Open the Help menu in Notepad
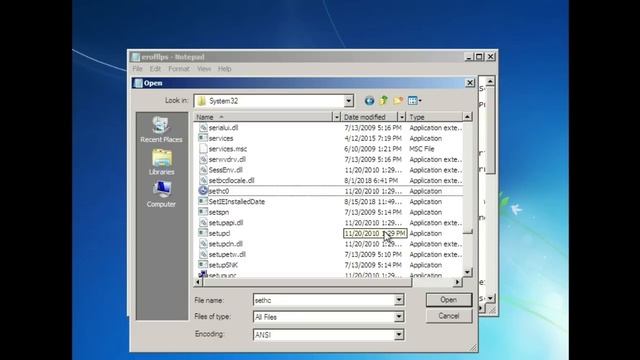 click(224, 69)
